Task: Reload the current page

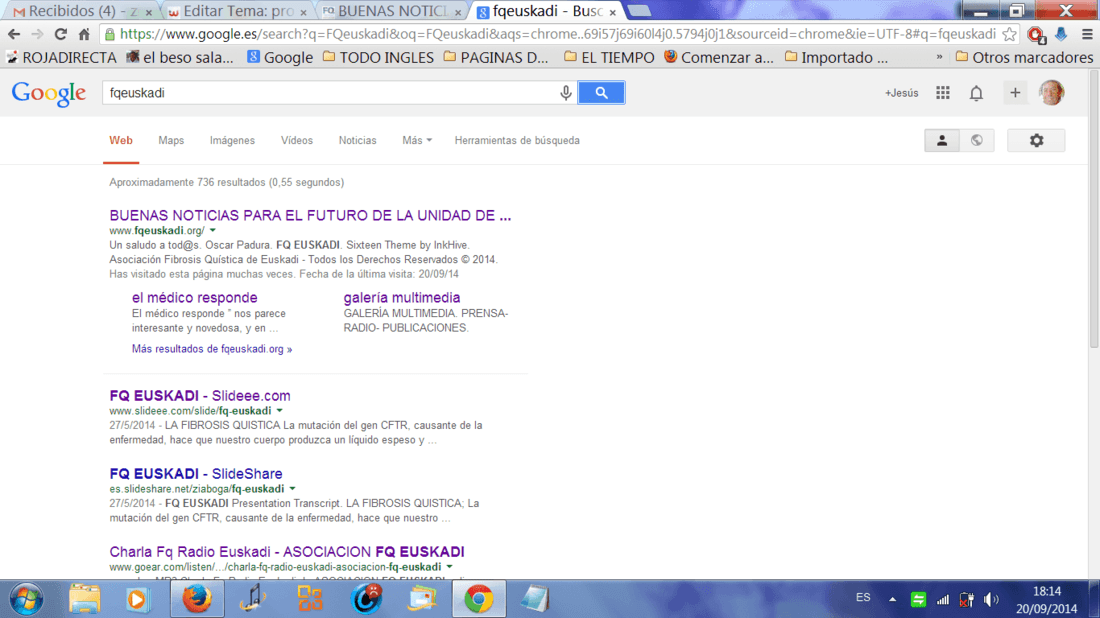Action: pos(61,34)
